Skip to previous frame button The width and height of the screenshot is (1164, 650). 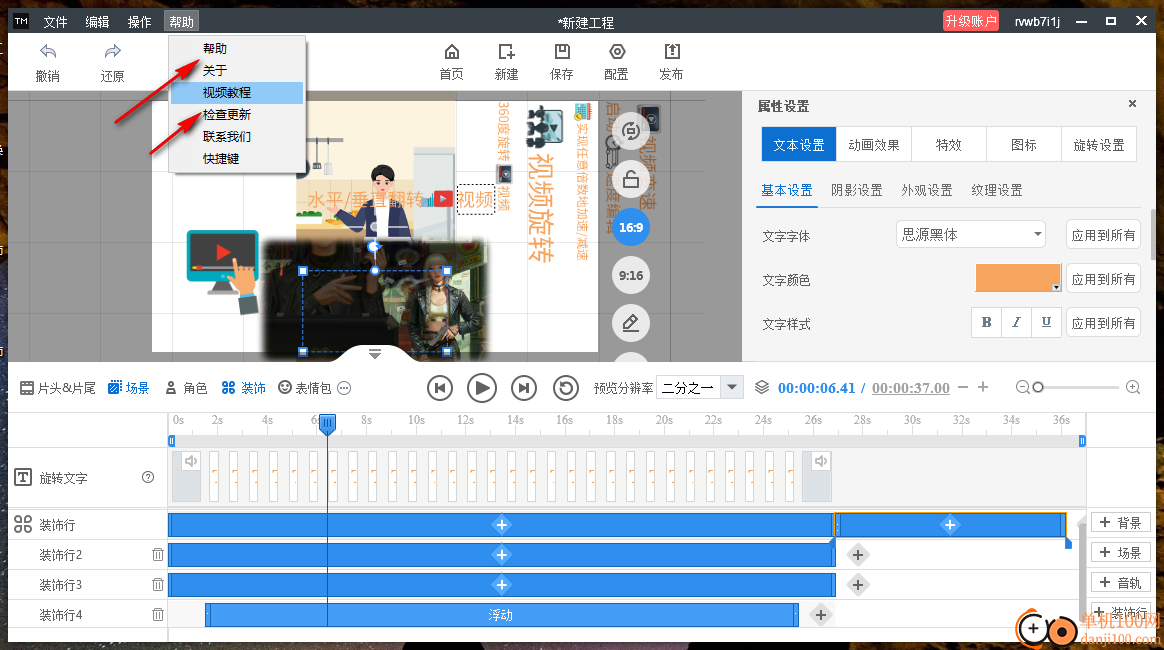pos(440,388)
